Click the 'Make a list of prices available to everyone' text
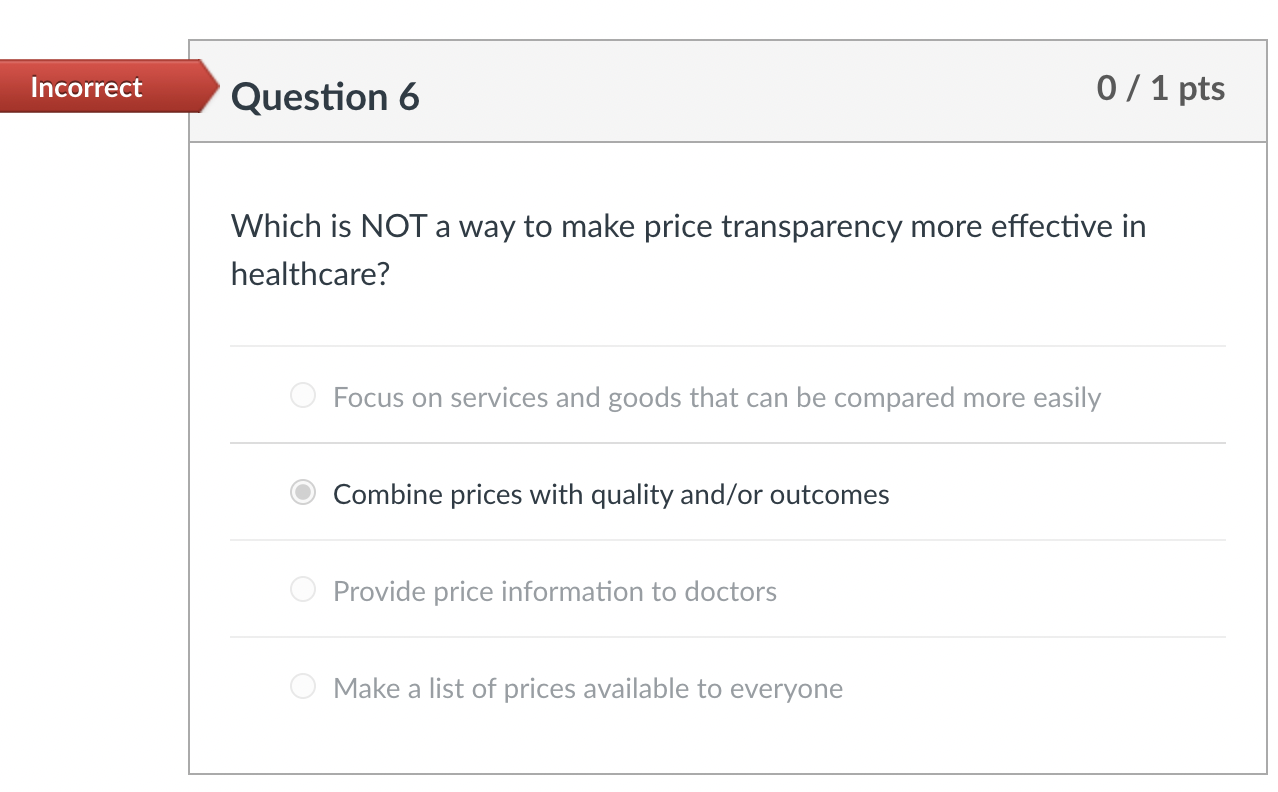 tap(588, 688)
